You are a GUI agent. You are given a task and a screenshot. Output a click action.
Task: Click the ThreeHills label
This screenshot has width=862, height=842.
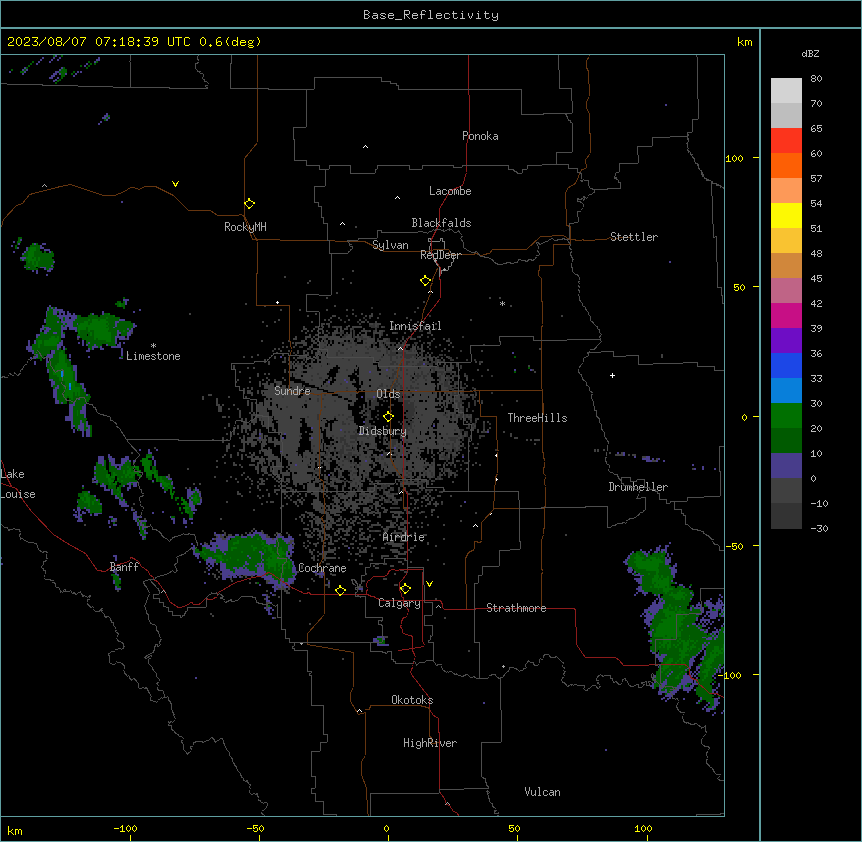(x=537, y=418)
